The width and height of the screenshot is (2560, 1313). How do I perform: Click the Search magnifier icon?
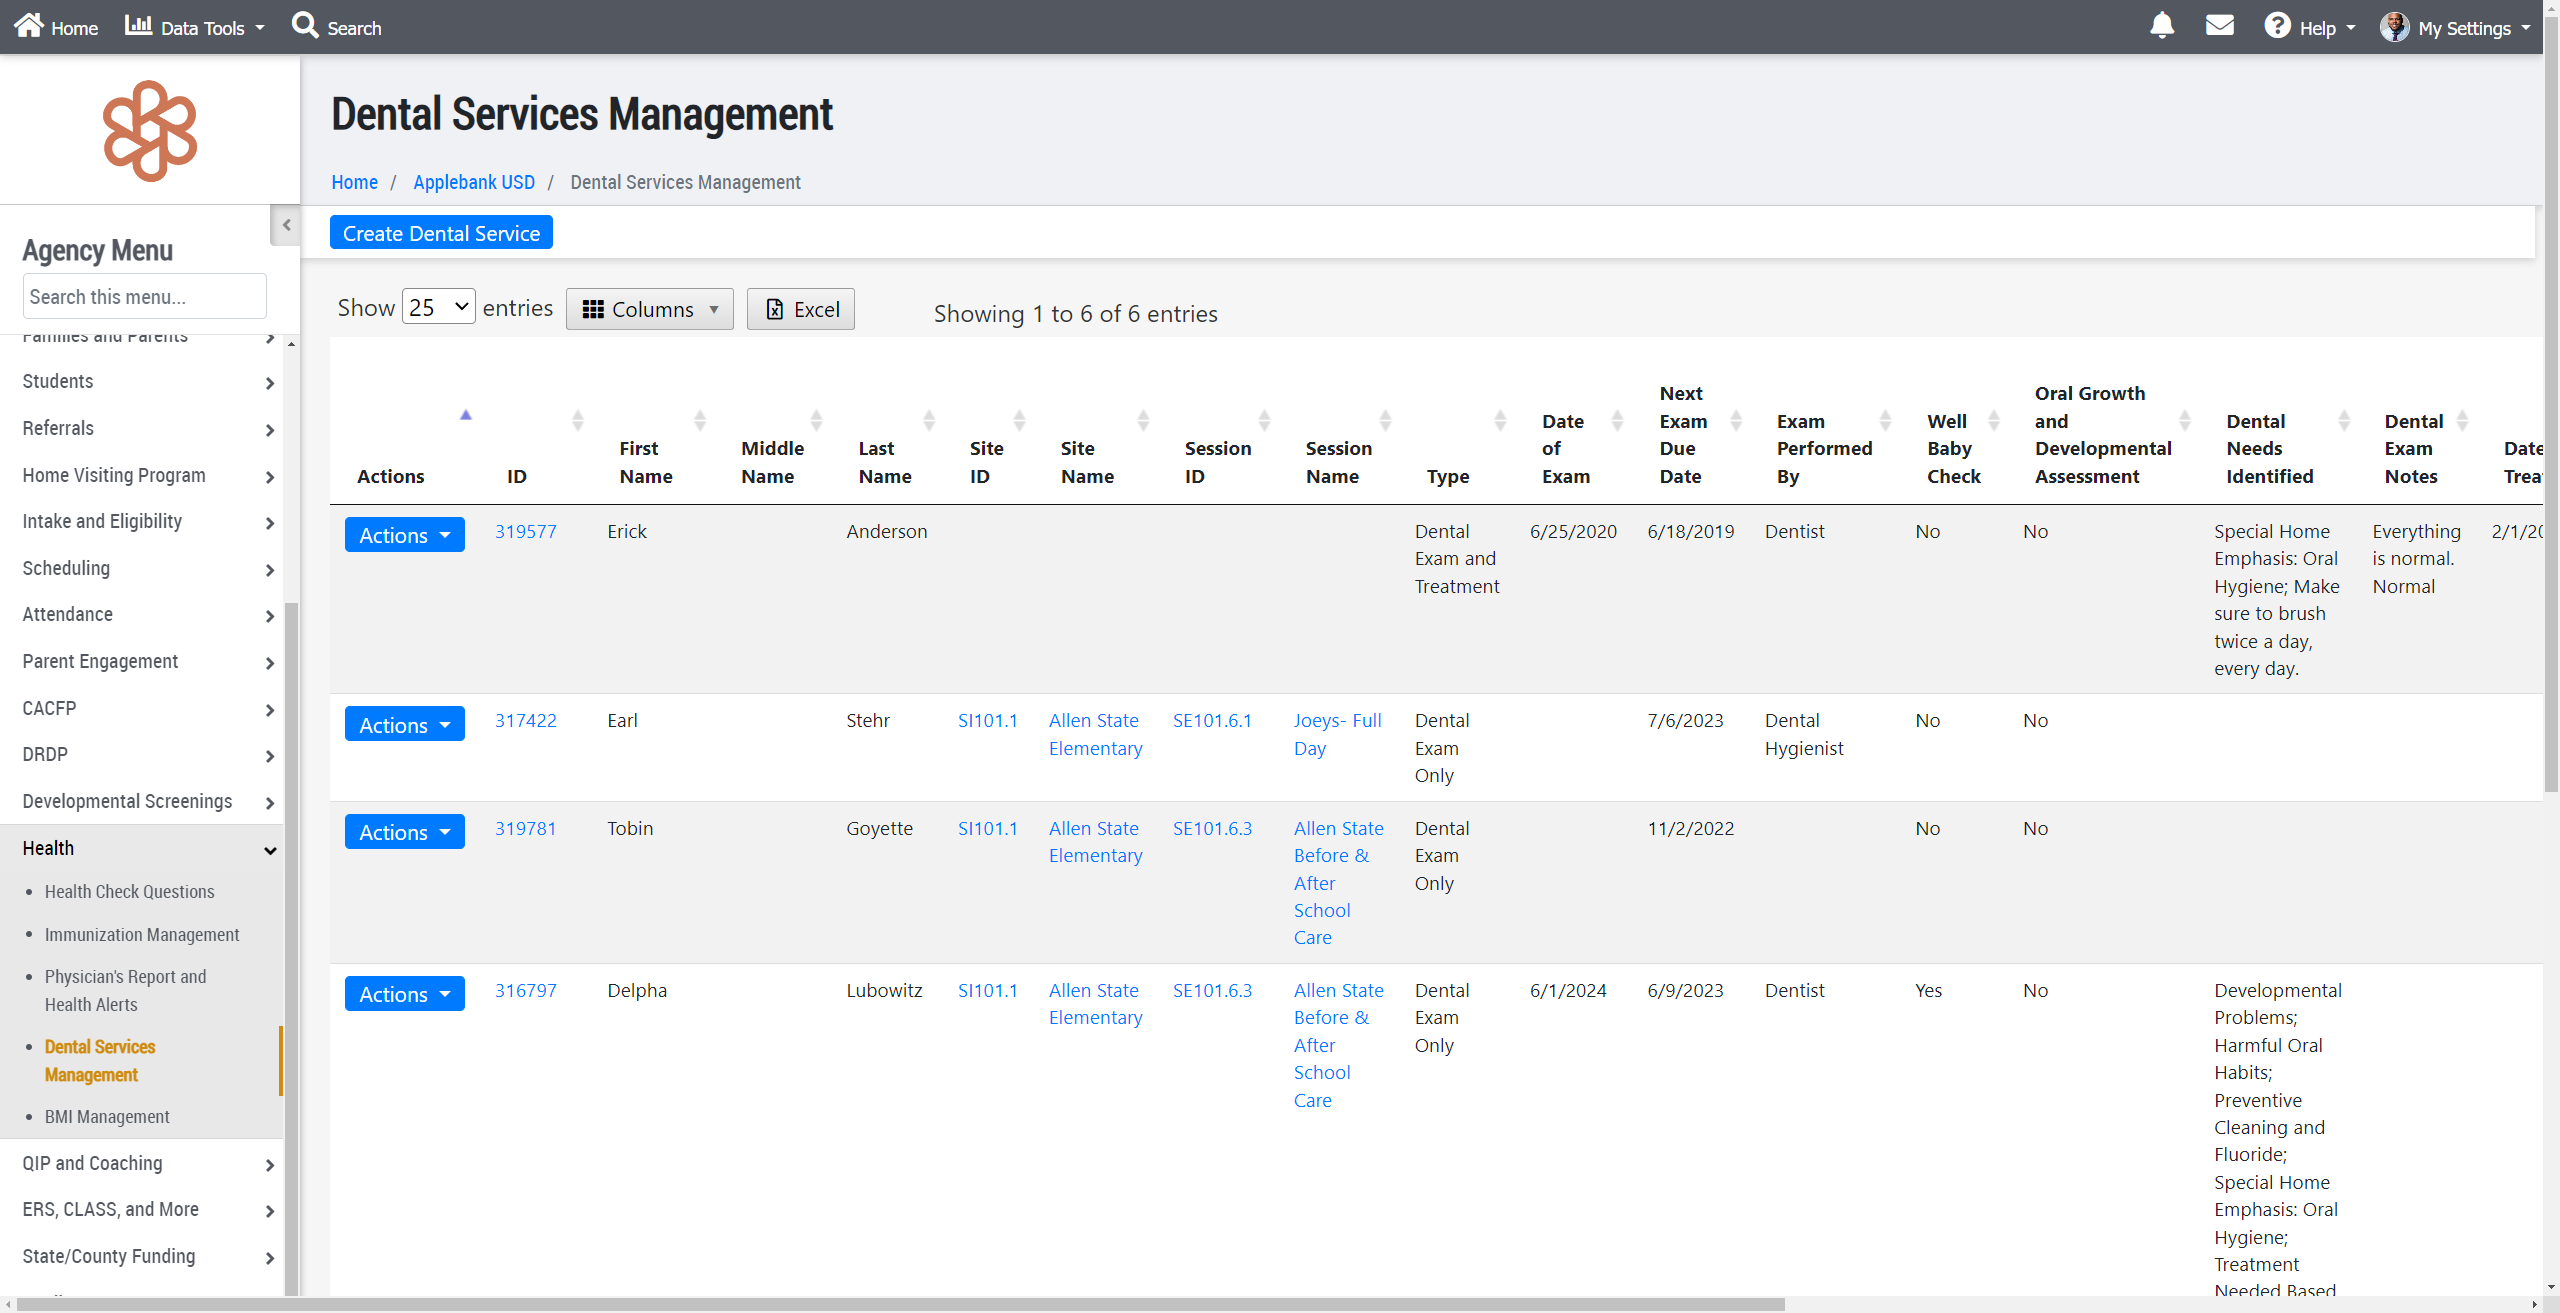[304, 26]
